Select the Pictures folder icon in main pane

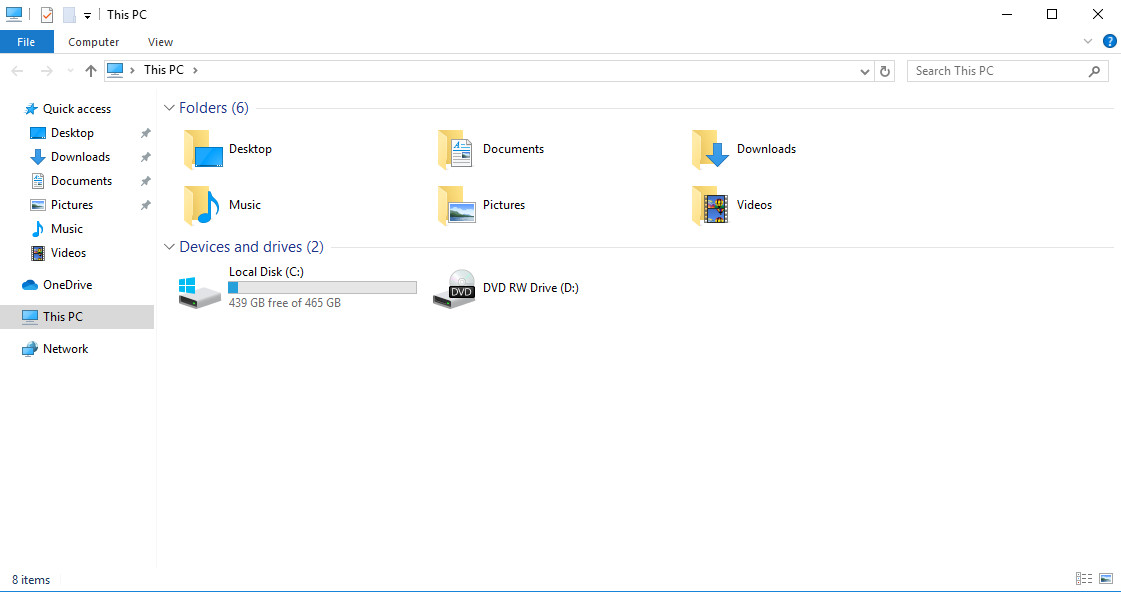[x=456, y=205]
